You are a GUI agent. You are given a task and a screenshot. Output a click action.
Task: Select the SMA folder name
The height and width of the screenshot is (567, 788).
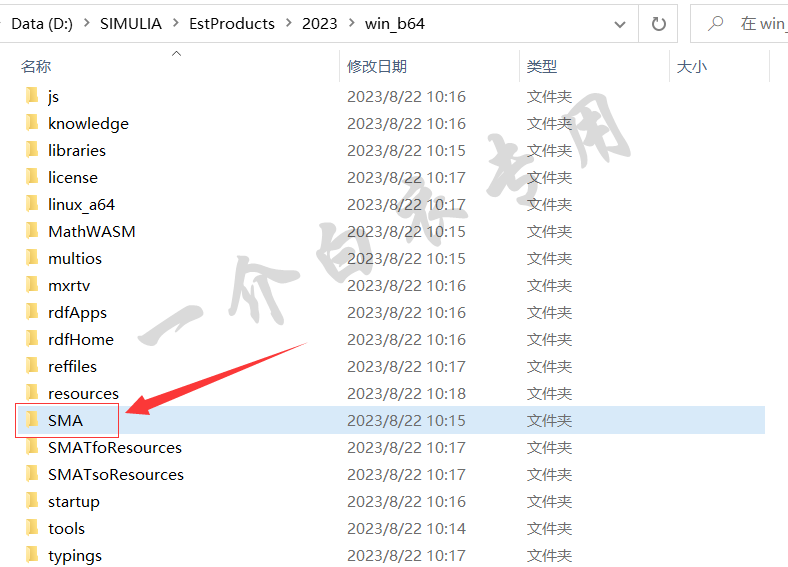click(65, 421)
